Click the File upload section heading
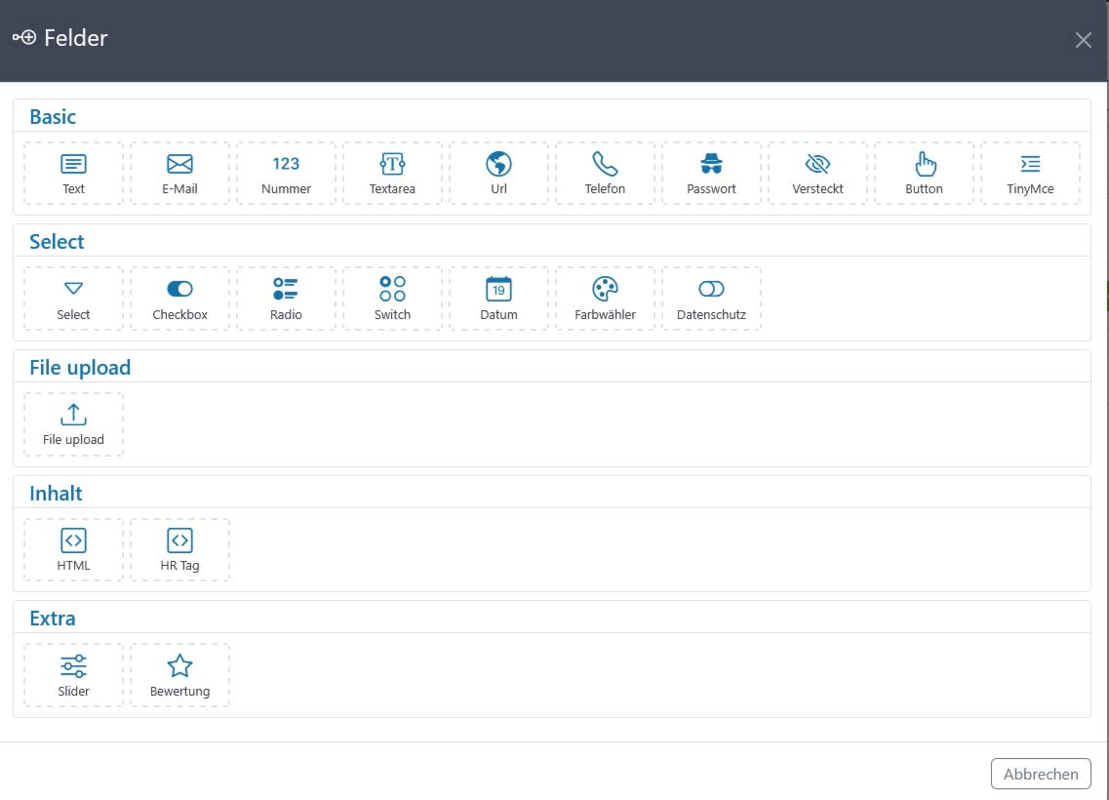 coord(80,368)
